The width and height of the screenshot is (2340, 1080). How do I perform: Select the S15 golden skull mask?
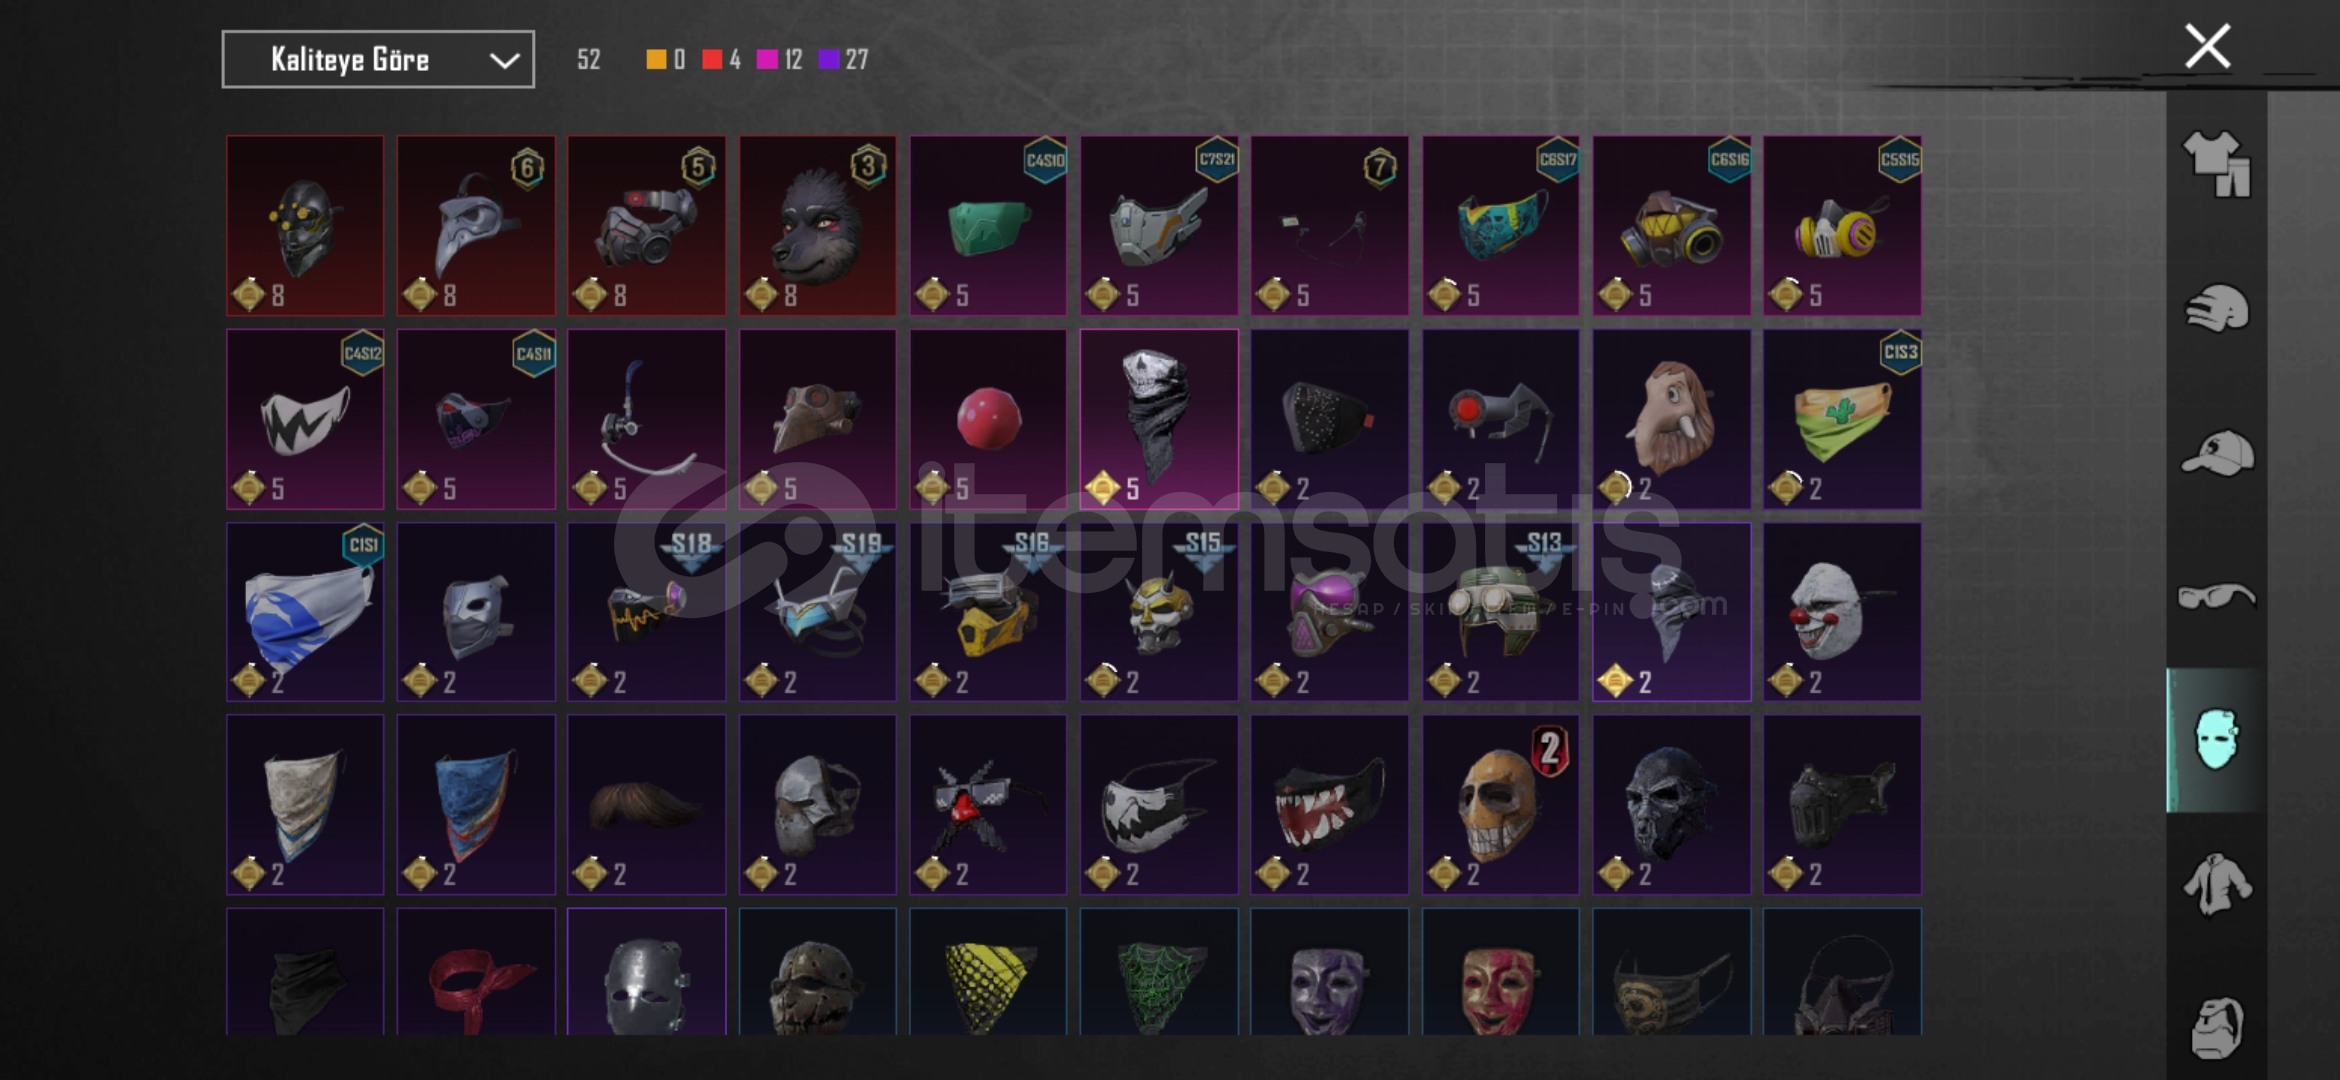tap(1159, 612)
